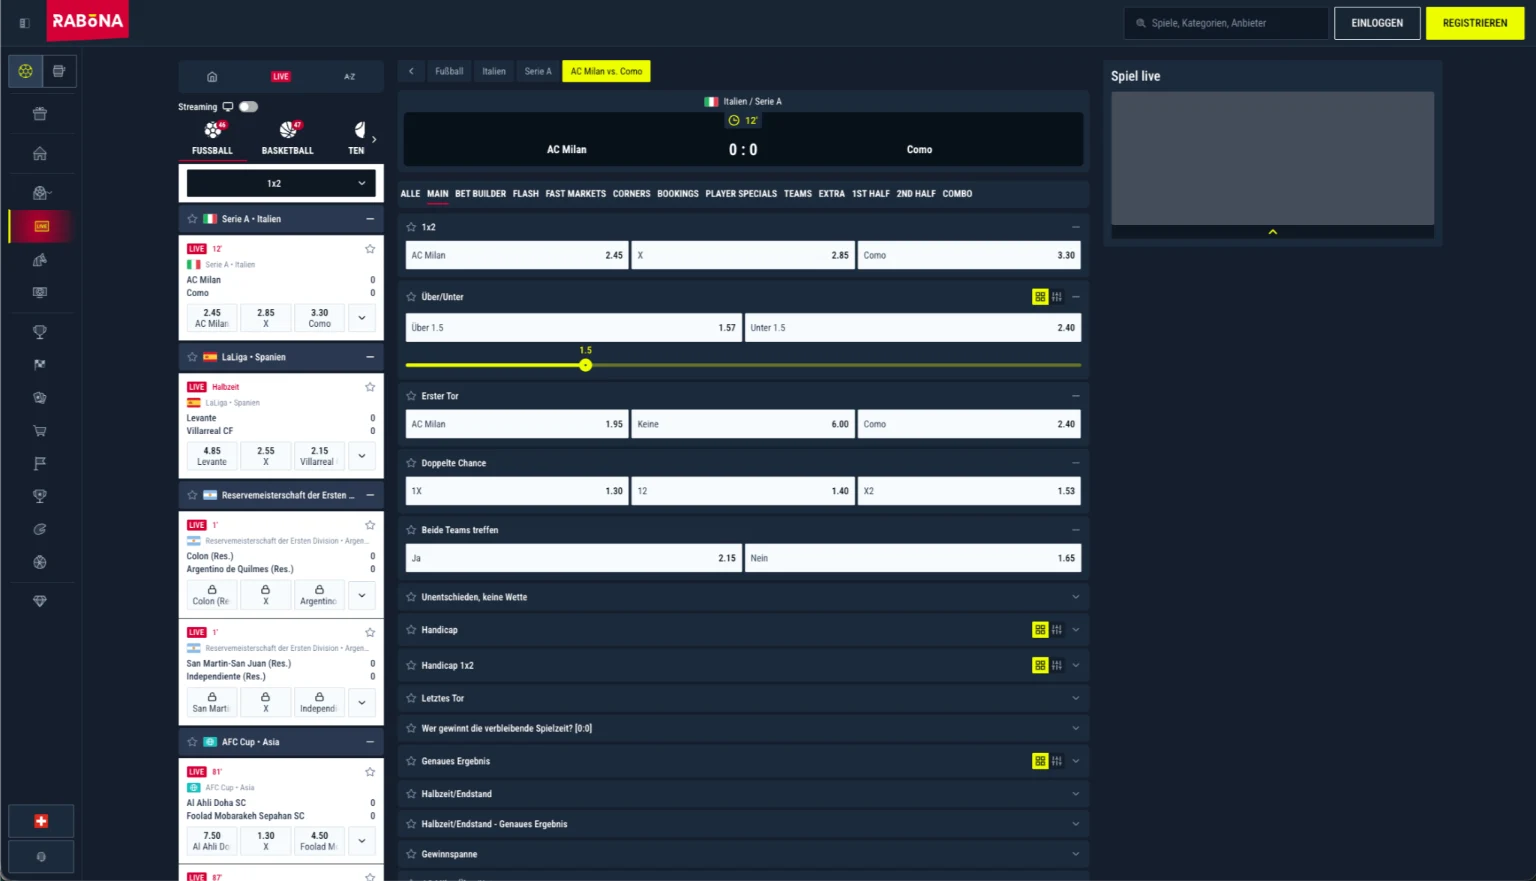1536x881 pixels.
Task: Expand the Letztes Tor market
Action: pyautogui.click(x=1076, y=698)
